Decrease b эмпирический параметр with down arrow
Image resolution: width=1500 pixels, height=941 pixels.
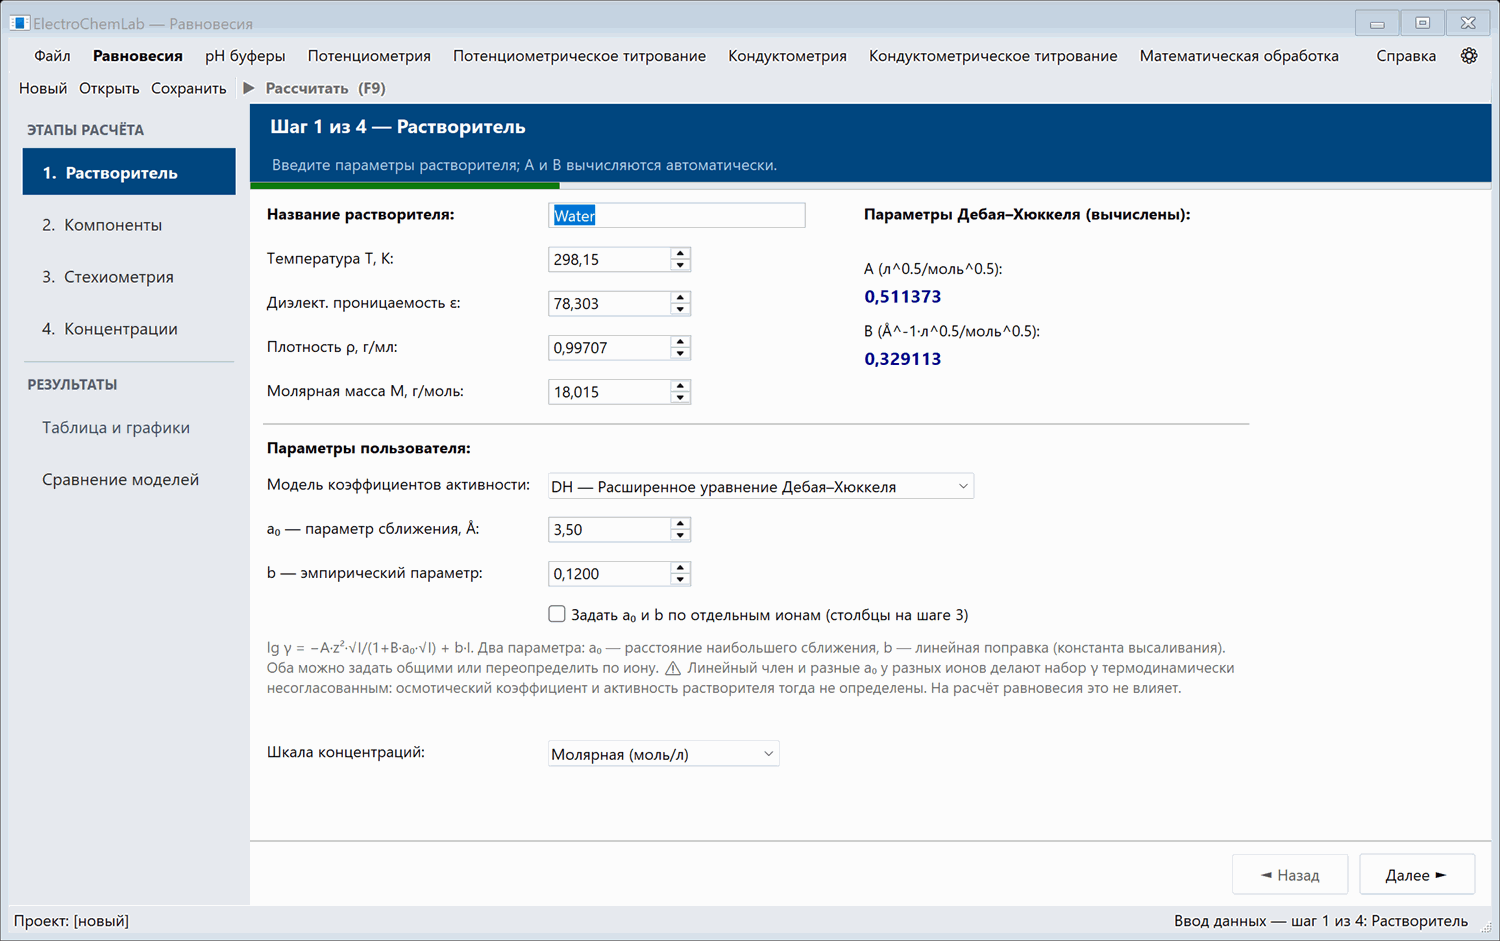(x=680, y=579)
